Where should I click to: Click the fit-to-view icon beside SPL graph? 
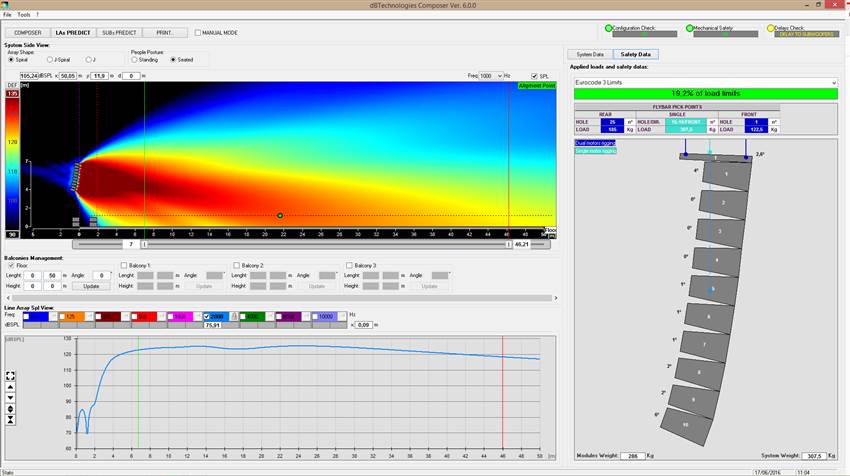click(10, 376)
